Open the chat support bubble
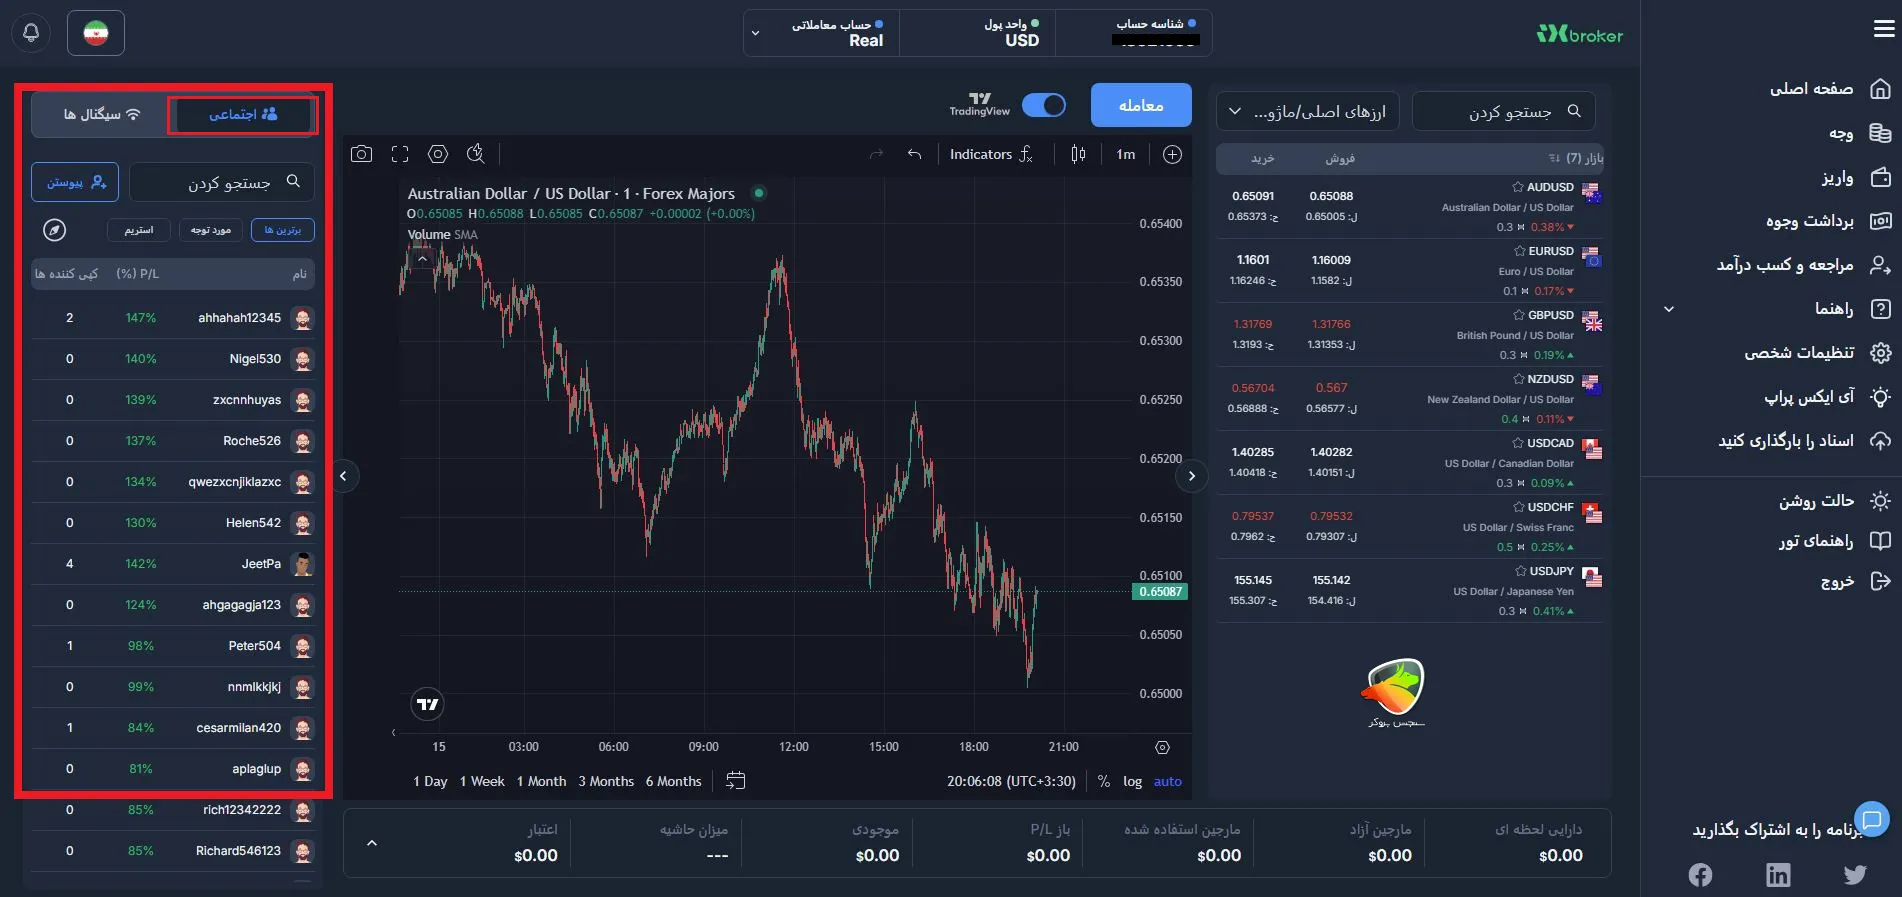Screen dimensions: 1902x897 click(x=1871, y=819)
